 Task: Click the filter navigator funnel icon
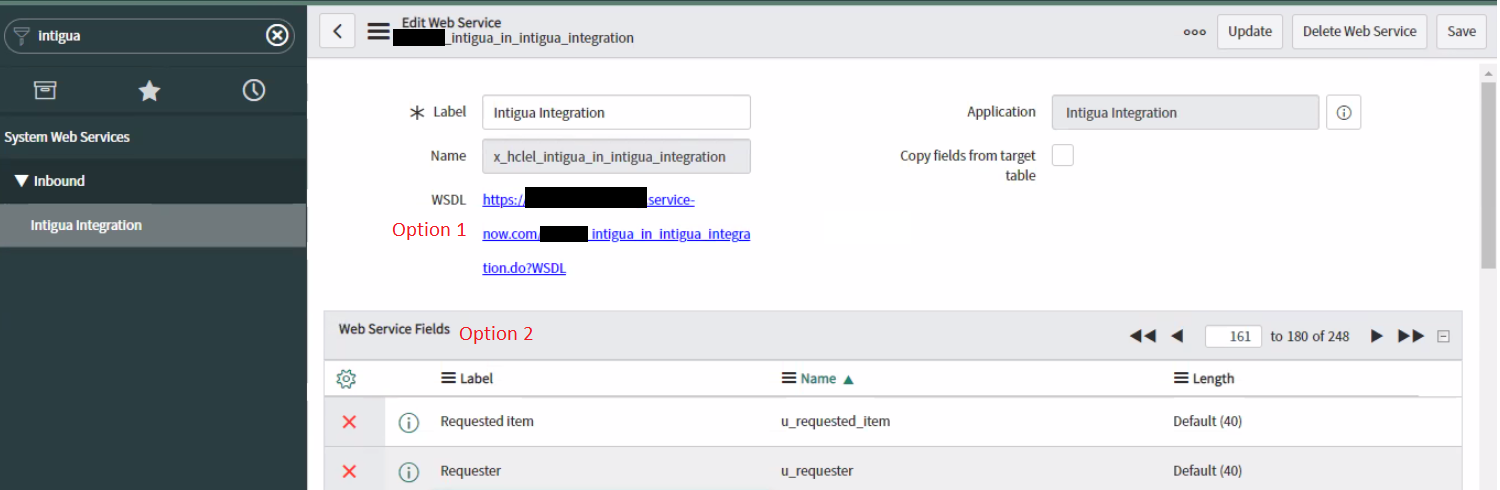pyautogui.click(x=22, y=36)
